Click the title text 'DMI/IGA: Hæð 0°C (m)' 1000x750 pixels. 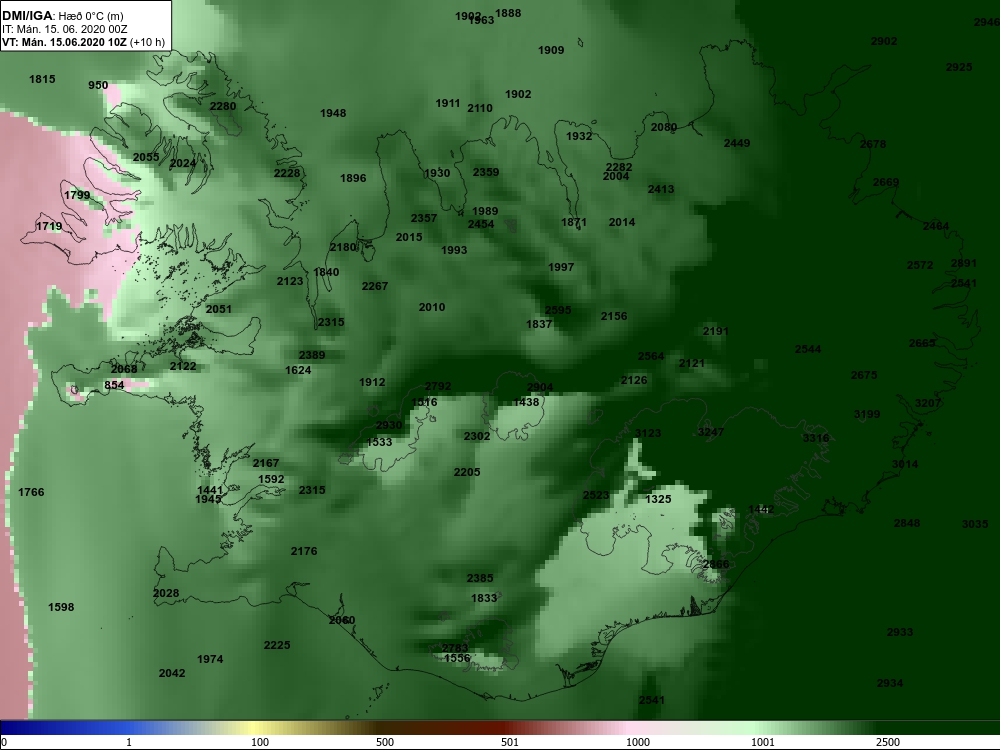[x=62, y=16]
